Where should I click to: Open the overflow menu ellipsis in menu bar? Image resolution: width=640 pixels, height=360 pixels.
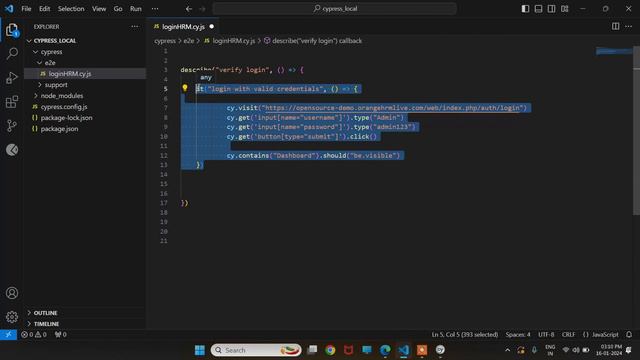(x=155, y=9)
